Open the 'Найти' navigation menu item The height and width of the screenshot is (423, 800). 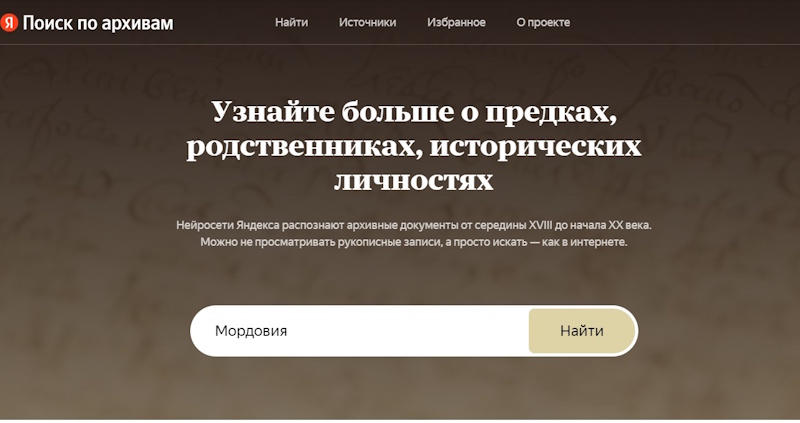pos(291,22)
